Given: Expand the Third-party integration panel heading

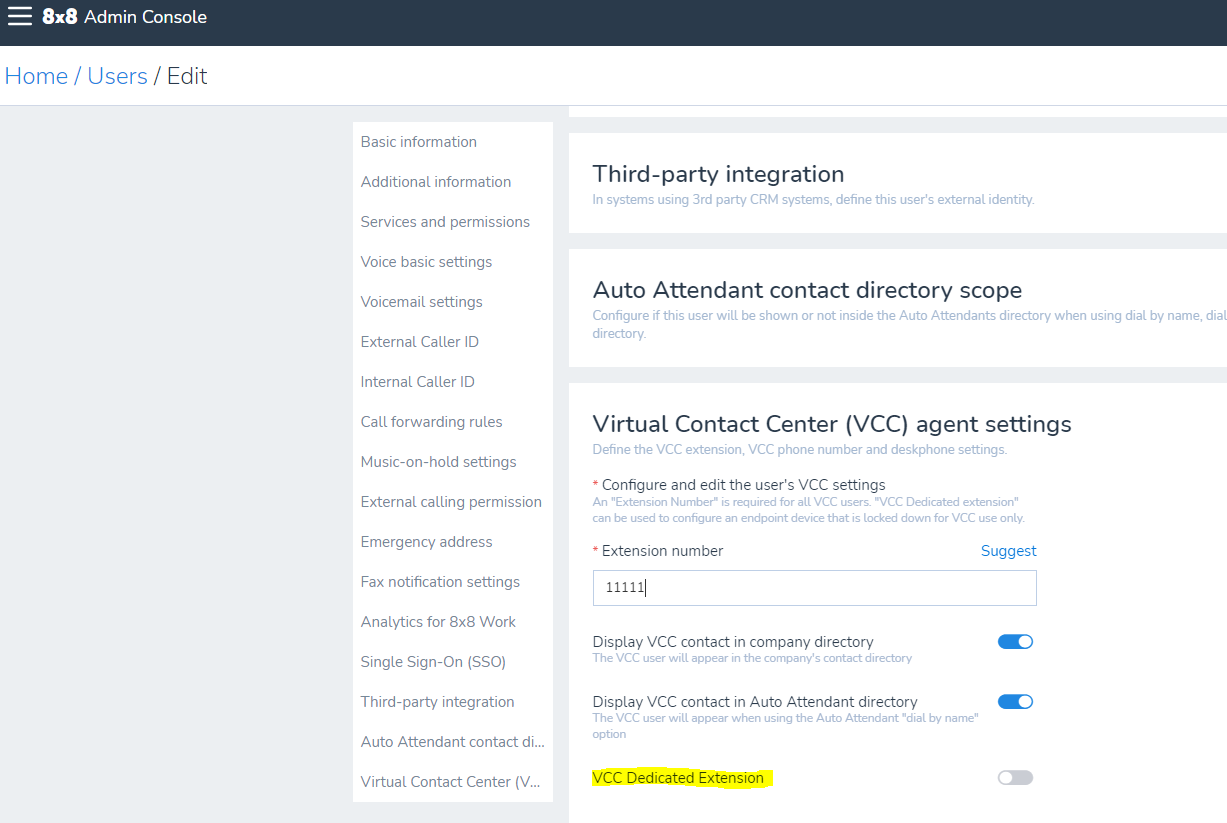Looking at the screenshot, I should tap(719, 174).
